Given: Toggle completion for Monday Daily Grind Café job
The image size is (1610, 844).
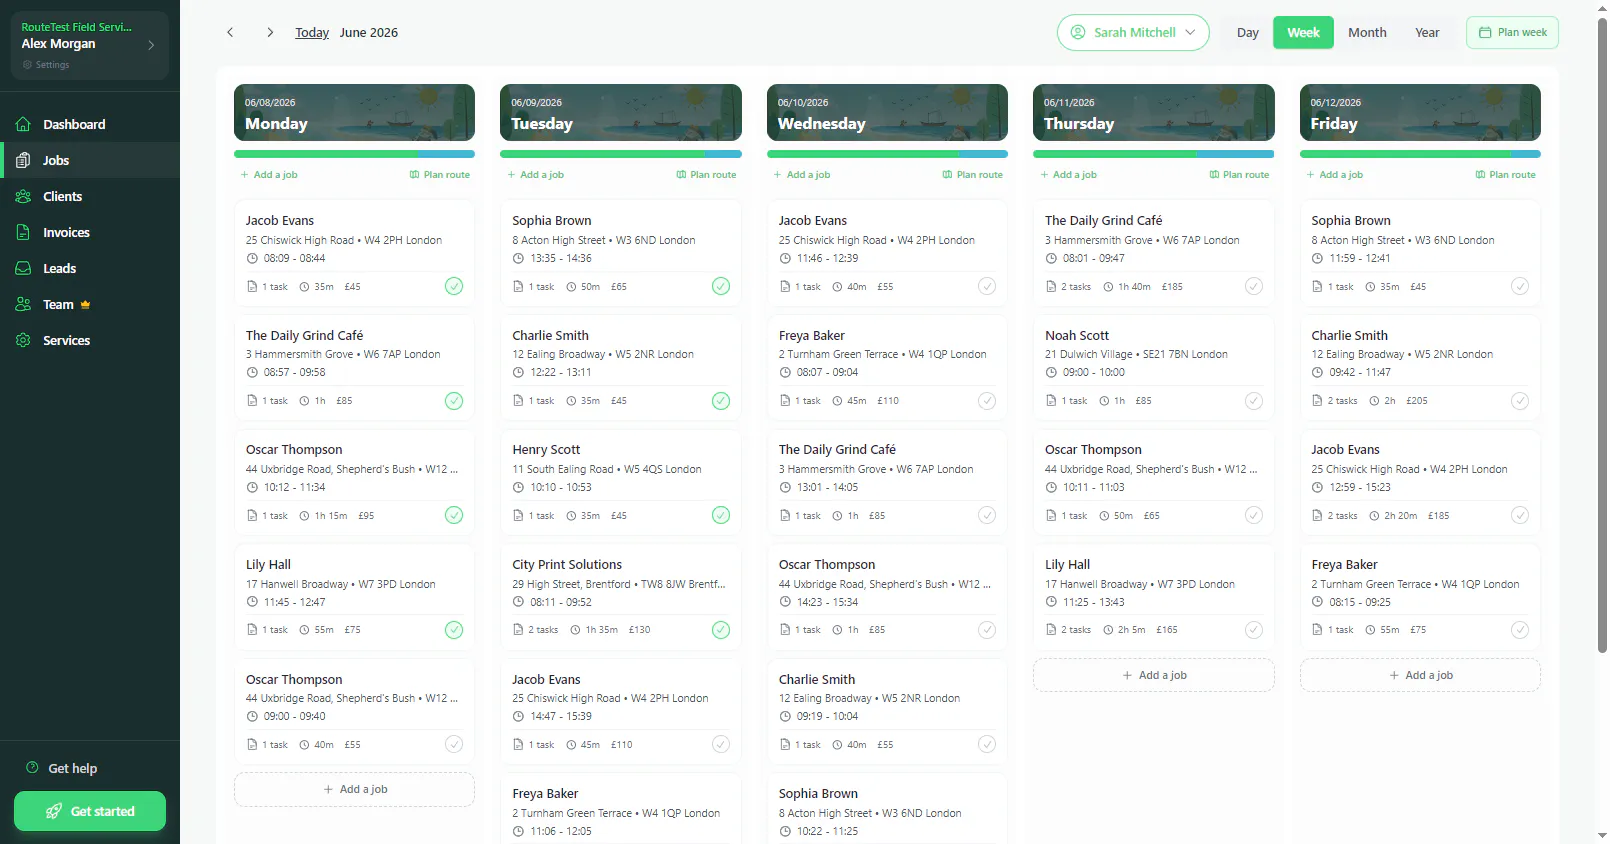Looking at the screenshot, I should [454, 401].
